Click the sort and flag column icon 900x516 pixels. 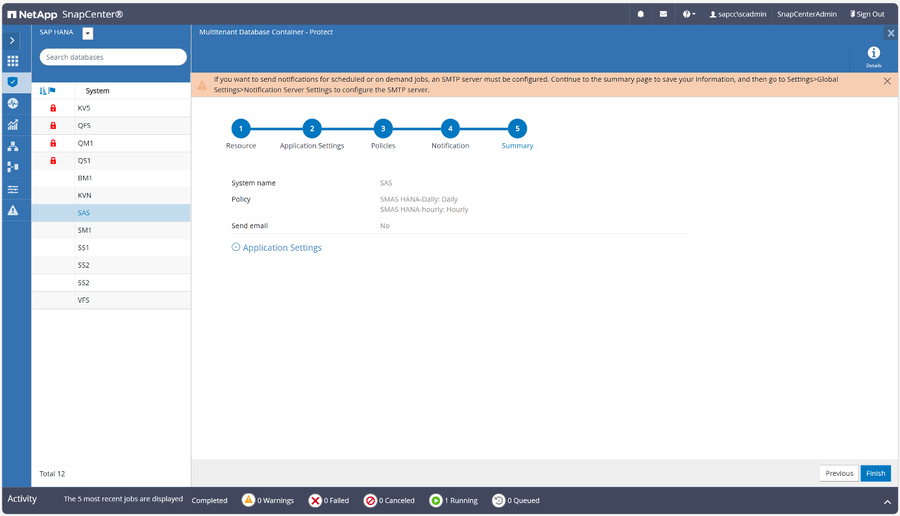point(48,91)
